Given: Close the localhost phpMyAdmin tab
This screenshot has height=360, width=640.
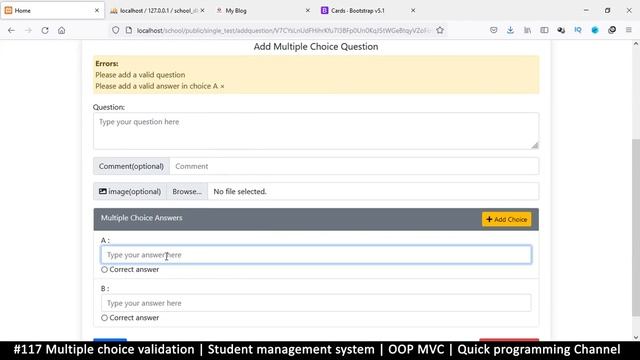Looking at the screenshot, I should (202, 11).
